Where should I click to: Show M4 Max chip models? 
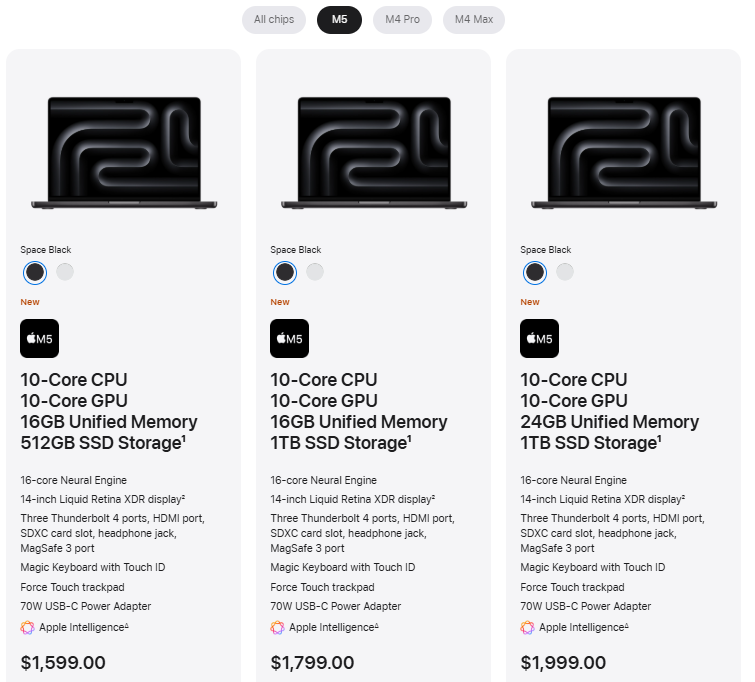point(474,19)
